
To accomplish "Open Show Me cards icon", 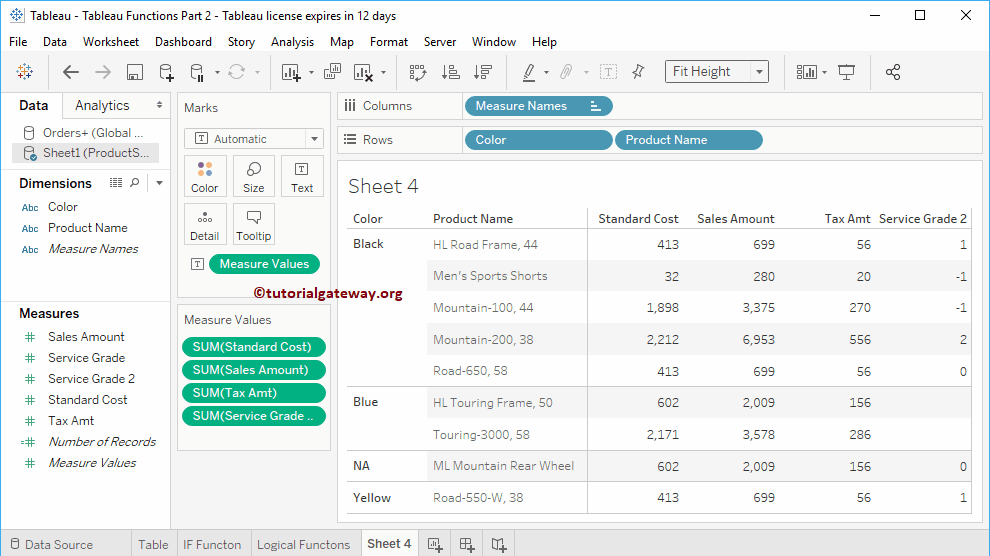I will pyautogui.click(x=807, y=72).
